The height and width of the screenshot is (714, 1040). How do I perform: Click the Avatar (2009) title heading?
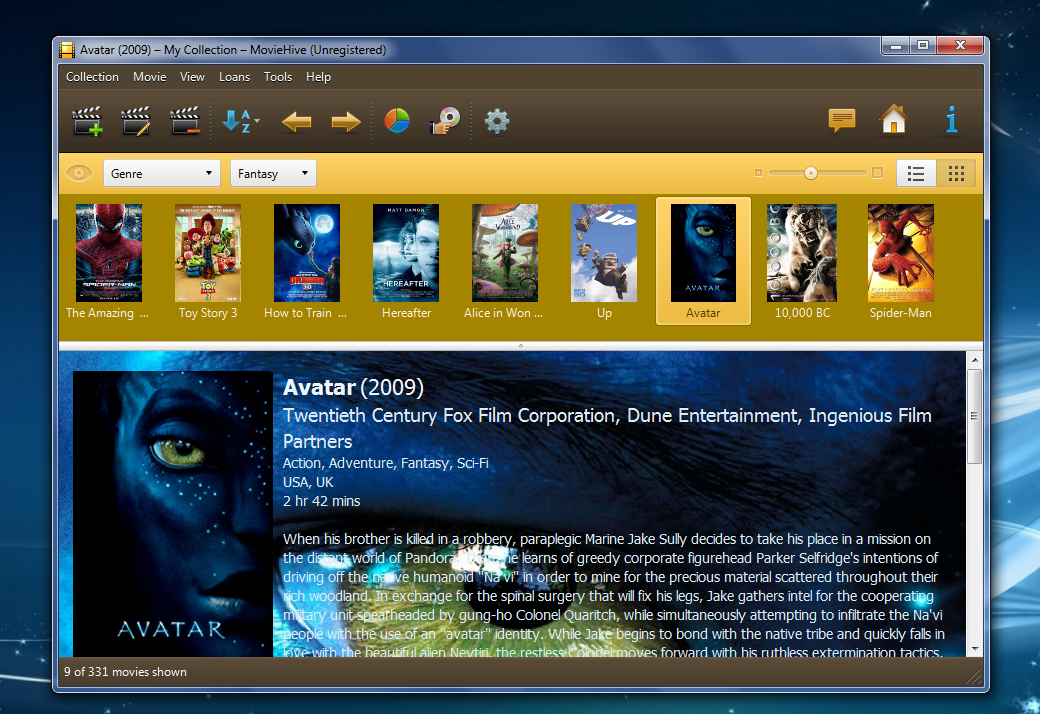pos(354,388)
